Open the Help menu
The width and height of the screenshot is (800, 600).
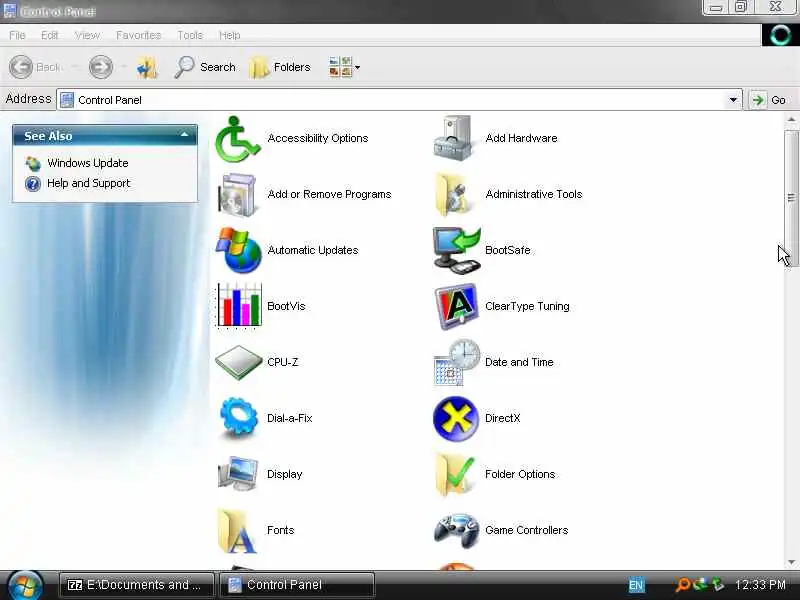pos(230,35)
